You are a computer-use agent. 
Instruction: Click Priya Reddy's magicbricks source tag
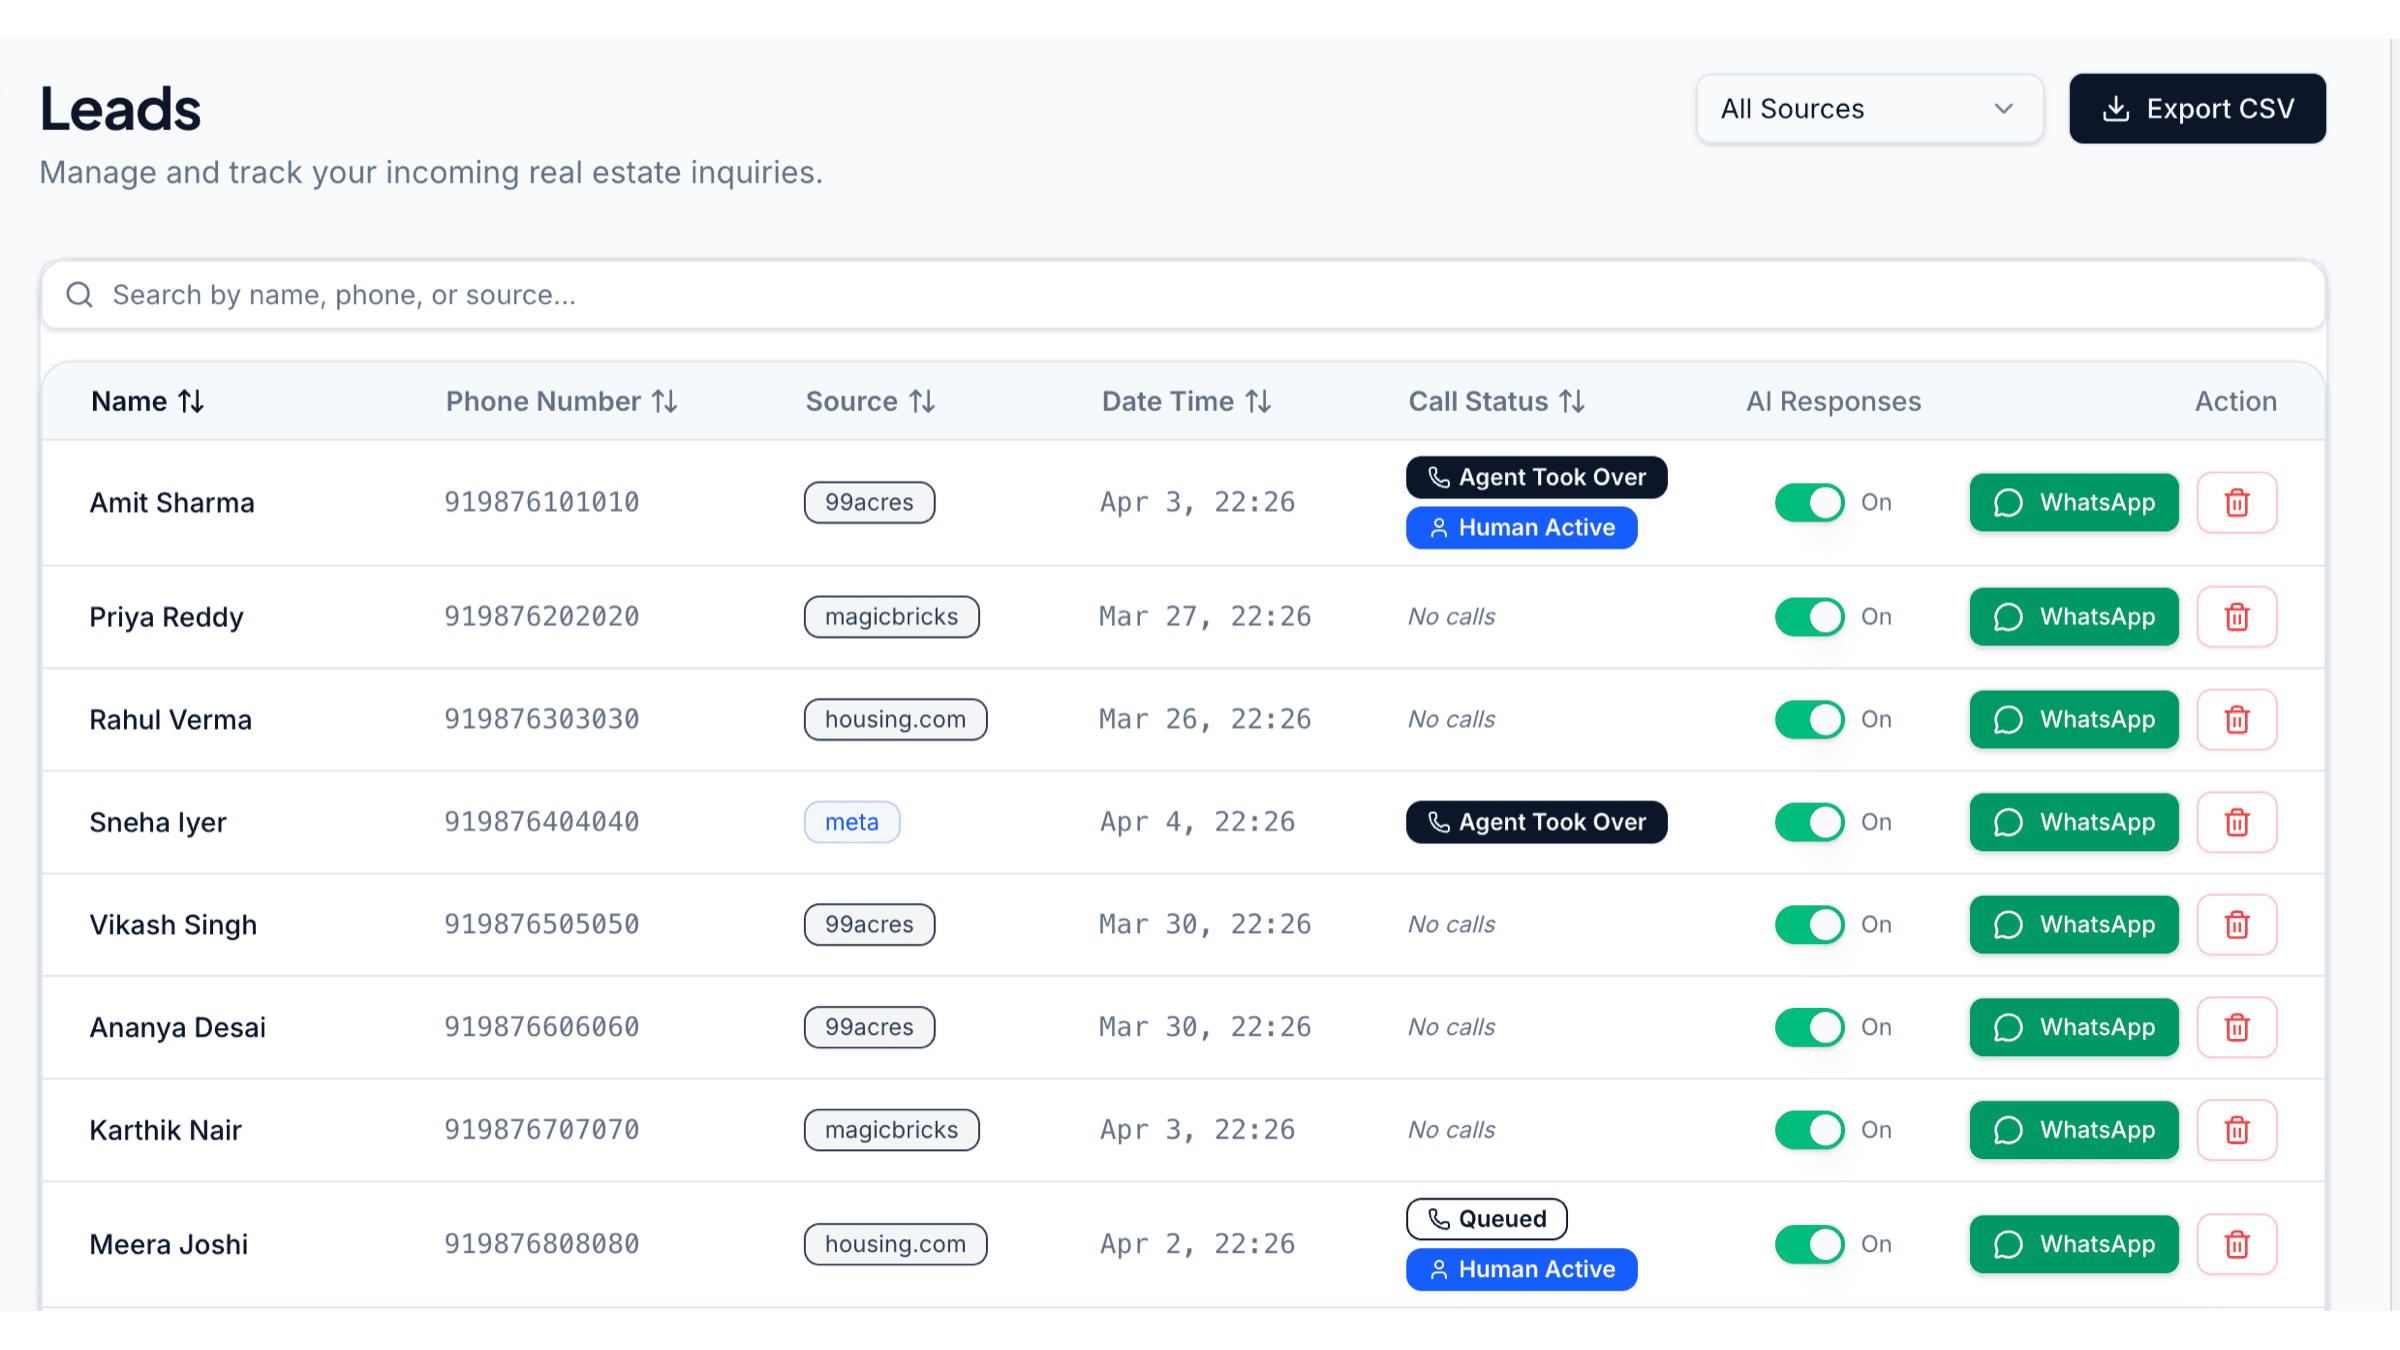(891, 617)
